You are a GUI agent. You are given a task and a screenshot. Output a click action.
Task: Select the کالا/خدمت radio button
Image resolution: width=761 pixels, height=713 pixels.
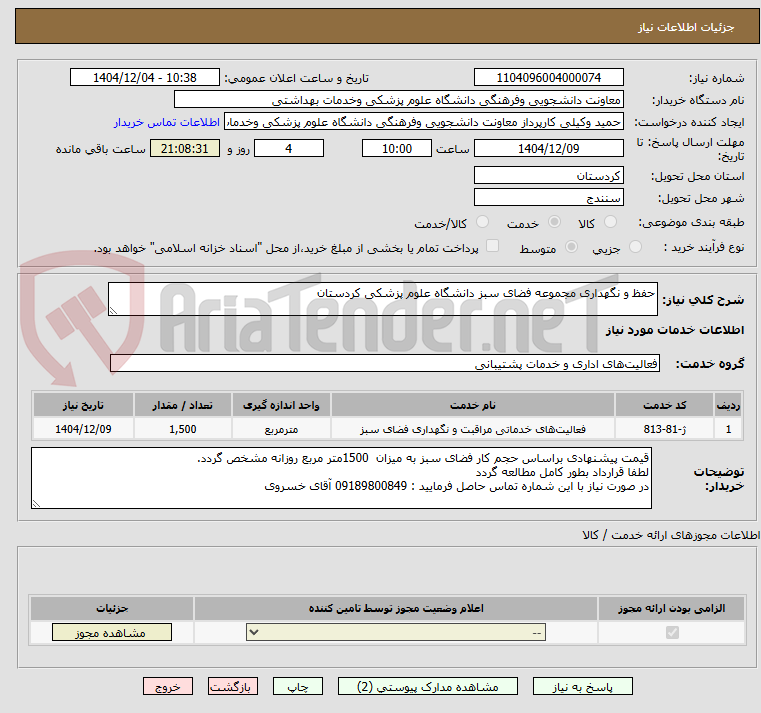click(482, 222)
